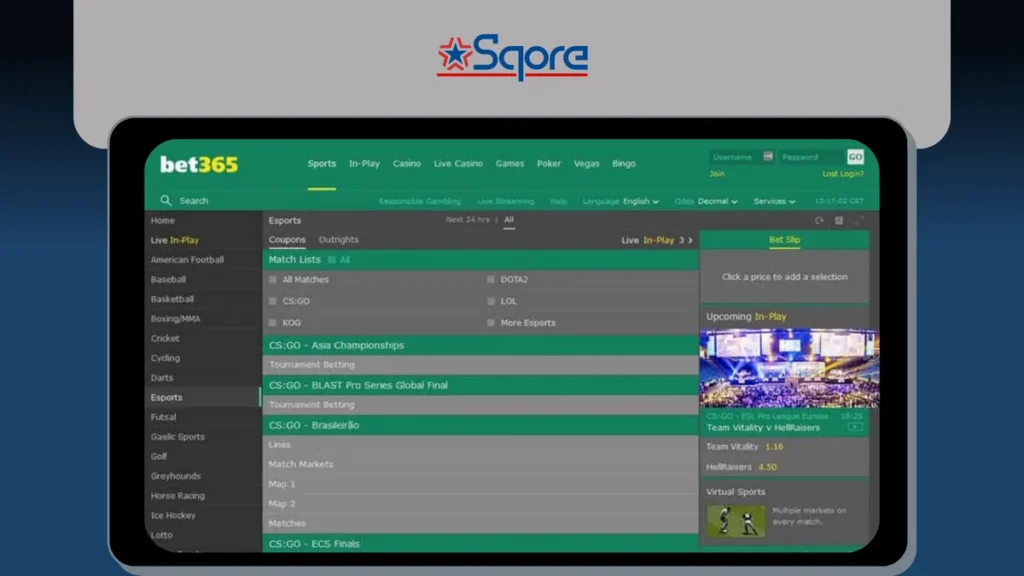Open the Bingo menu item
Screen dimensions: 1024x576
[624, 164]
